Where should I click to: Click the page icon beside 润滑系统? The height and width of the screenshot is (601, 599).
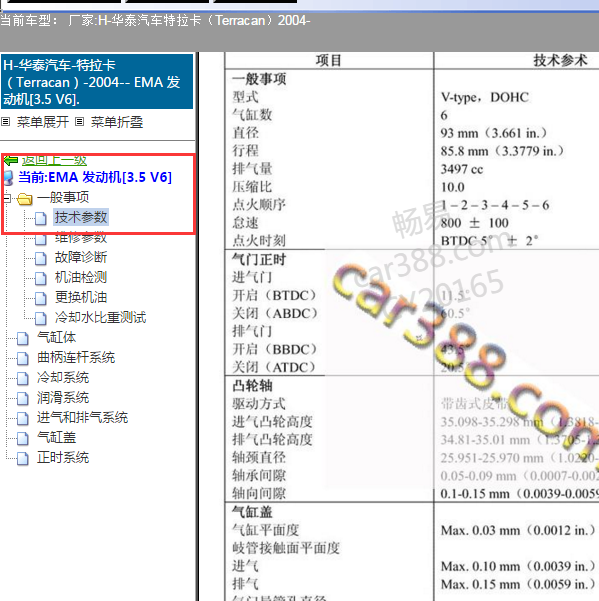[x=23, y=398]
